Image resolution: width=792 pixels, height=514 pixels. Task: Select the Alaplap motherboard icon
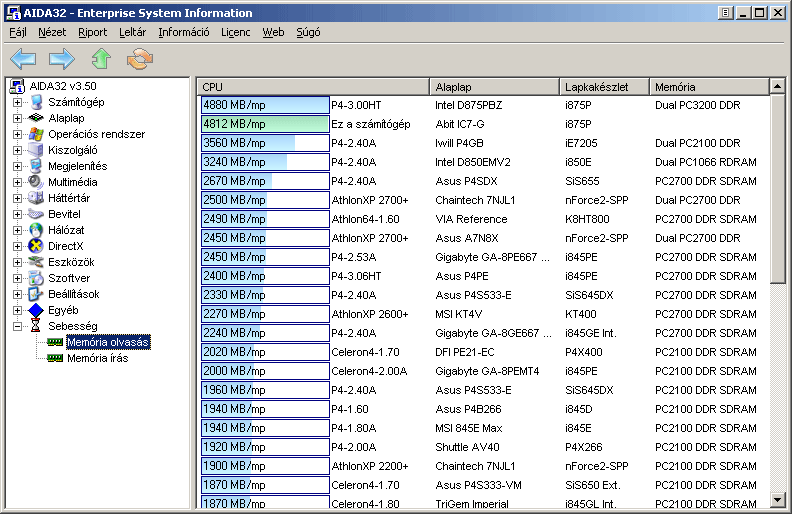[x=36, y=118]
